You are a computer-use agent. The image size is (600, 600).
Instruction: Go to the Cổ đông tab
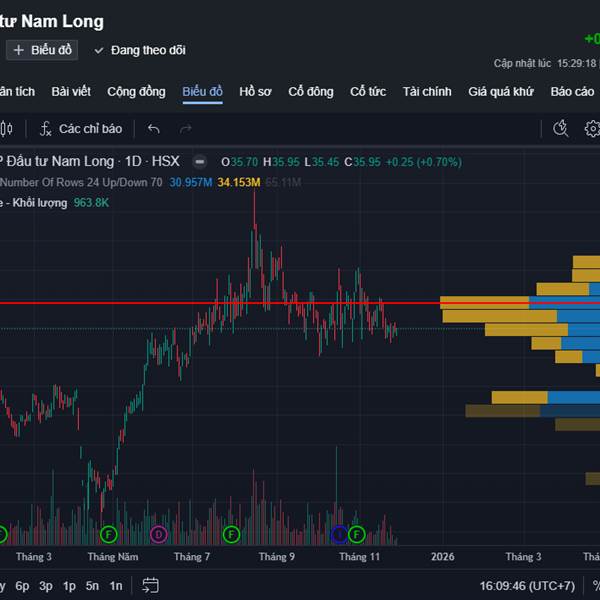click(311, 92)
